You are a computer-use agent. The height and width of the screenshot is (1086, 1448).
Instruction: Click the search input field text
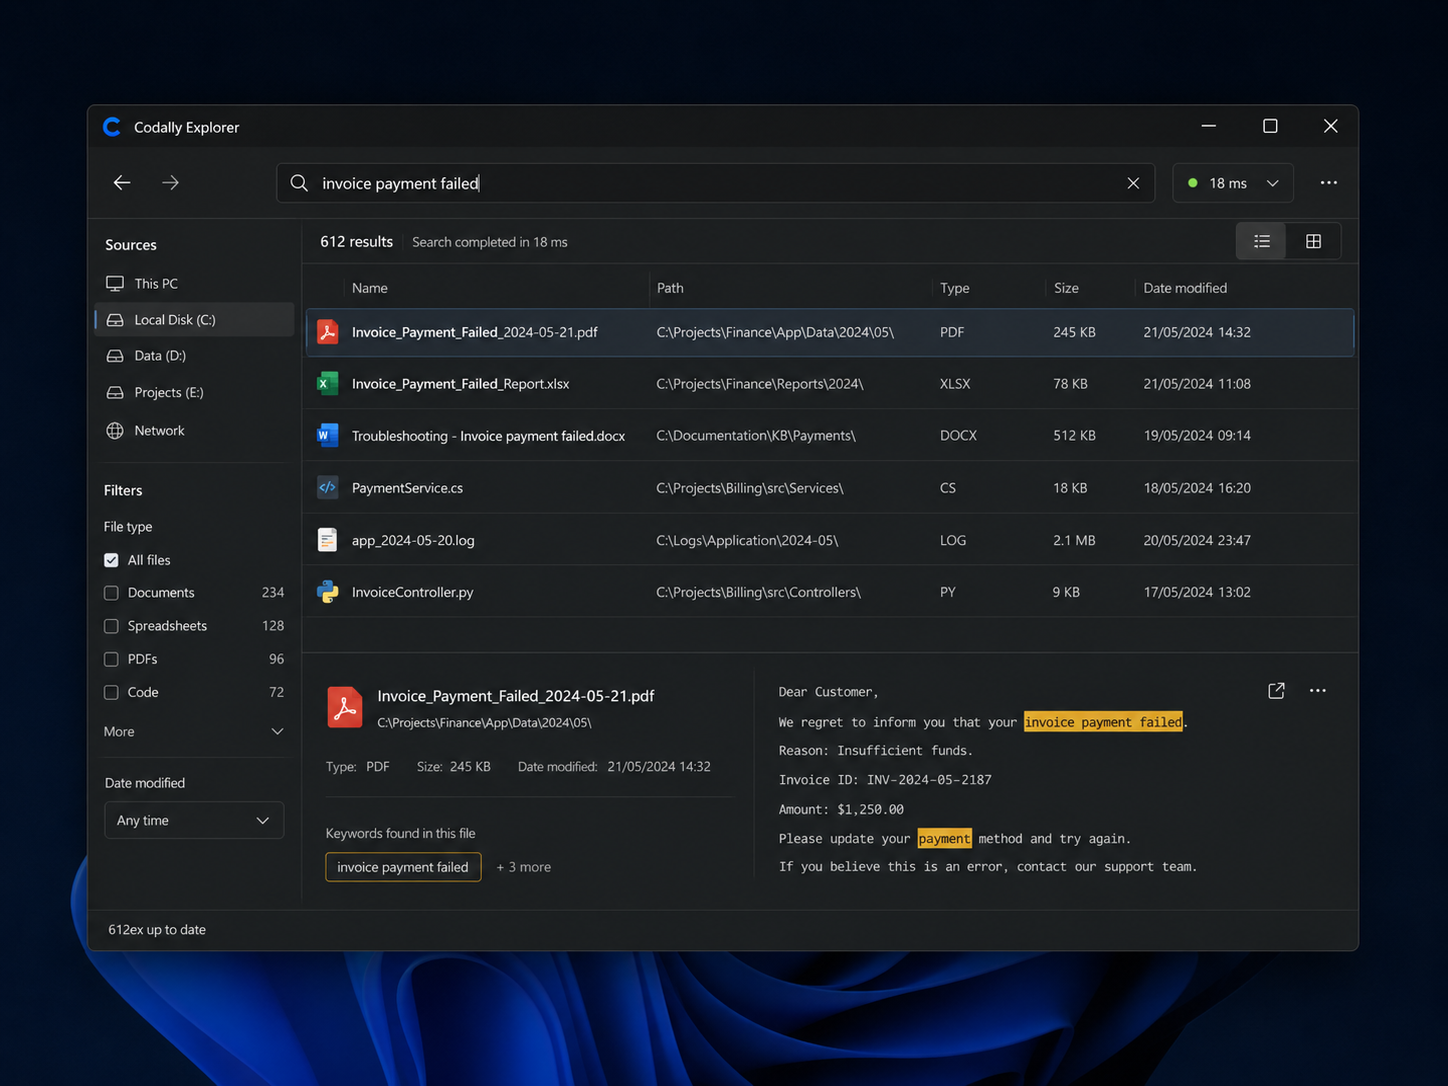[x=401, y=183]
